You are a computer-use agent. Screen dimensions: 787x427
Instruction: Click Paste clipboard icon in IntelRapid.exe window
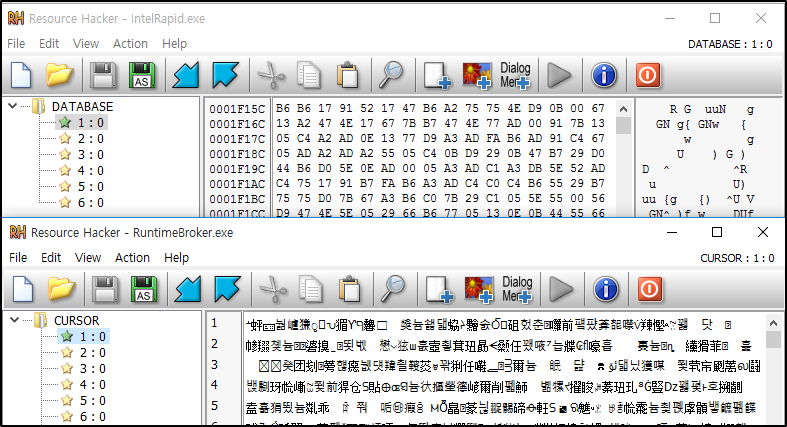coord(347,75)
